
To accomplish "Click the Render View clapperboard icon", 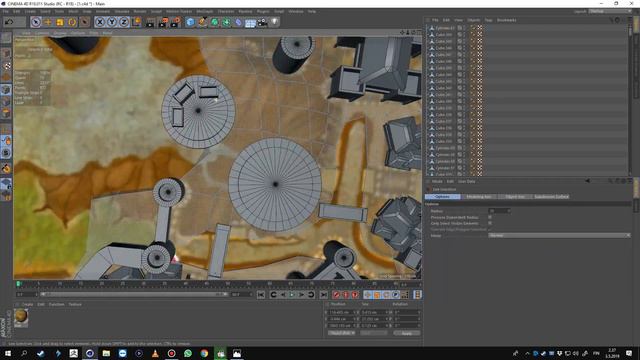I will coord(150,22).
